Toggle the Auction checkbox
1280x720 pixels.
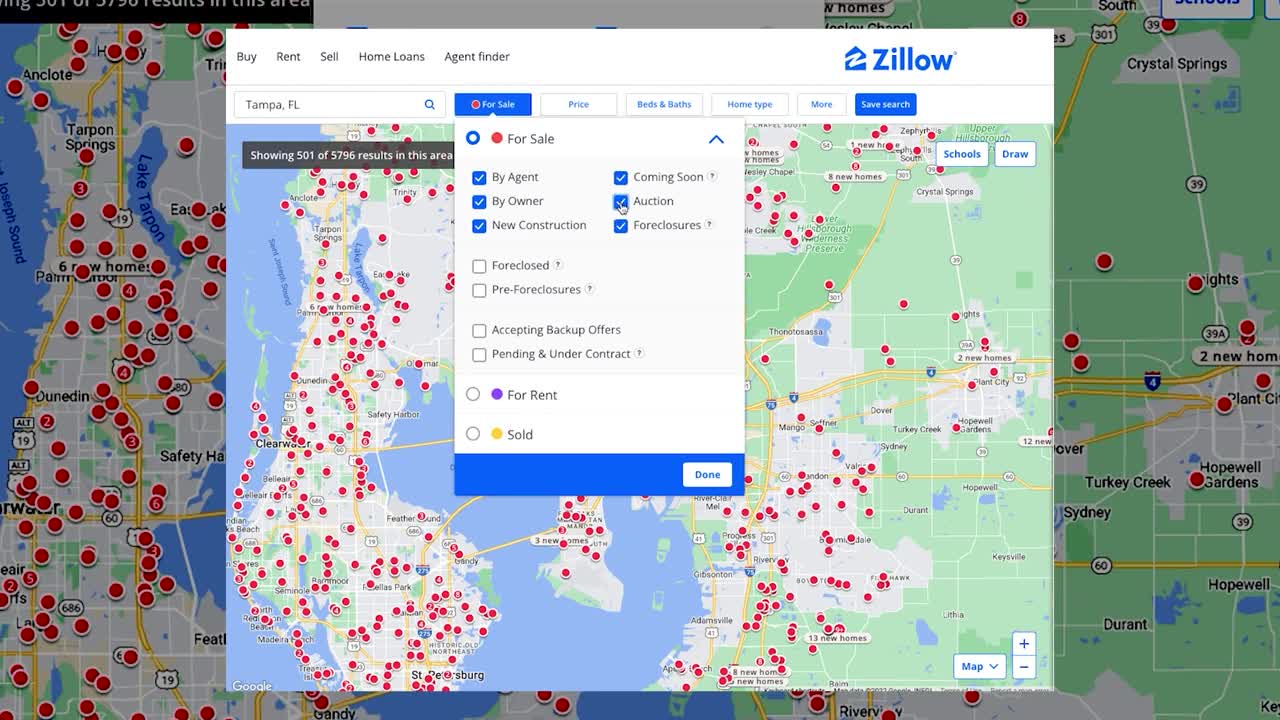[x=621, y=202]
